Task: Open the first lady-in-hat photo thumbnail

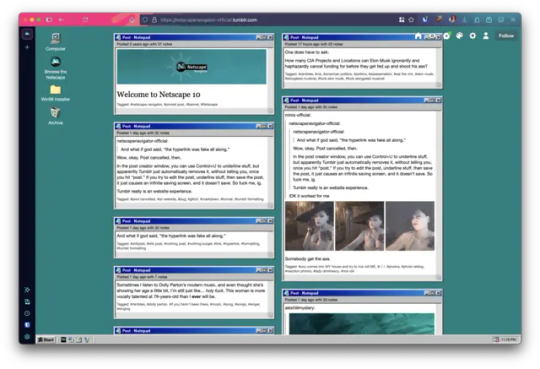Action: [309, 226]
